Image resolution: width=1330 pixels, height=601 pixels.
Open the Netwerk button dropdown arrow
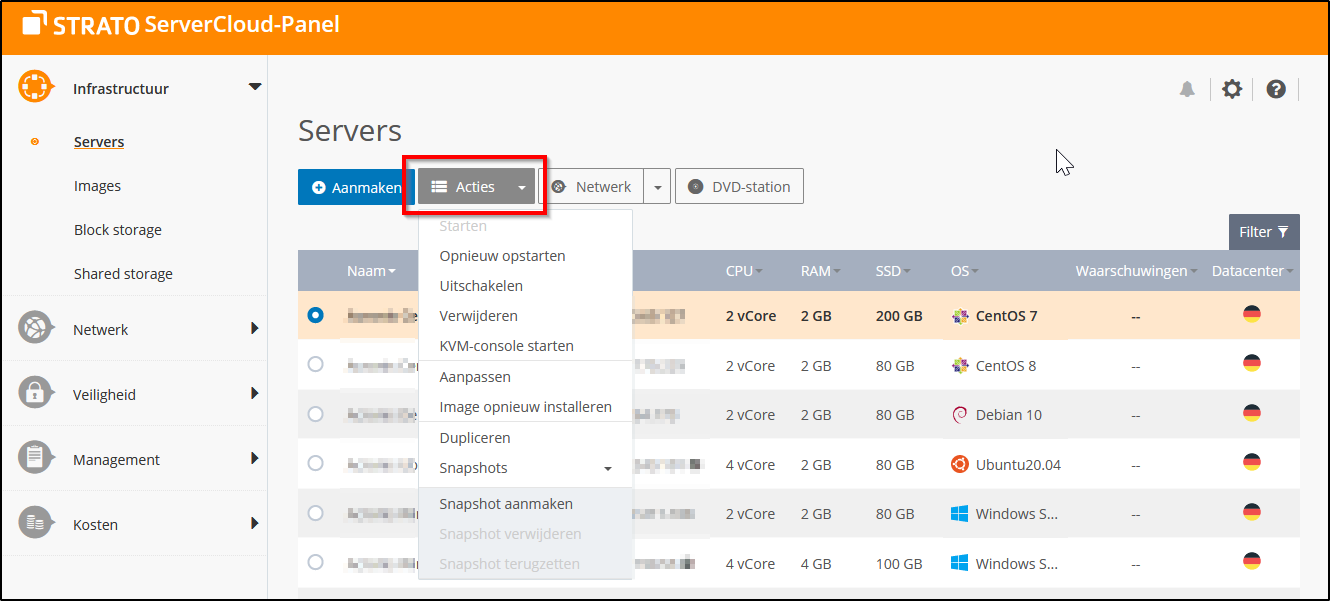click(x=657, y=187)
